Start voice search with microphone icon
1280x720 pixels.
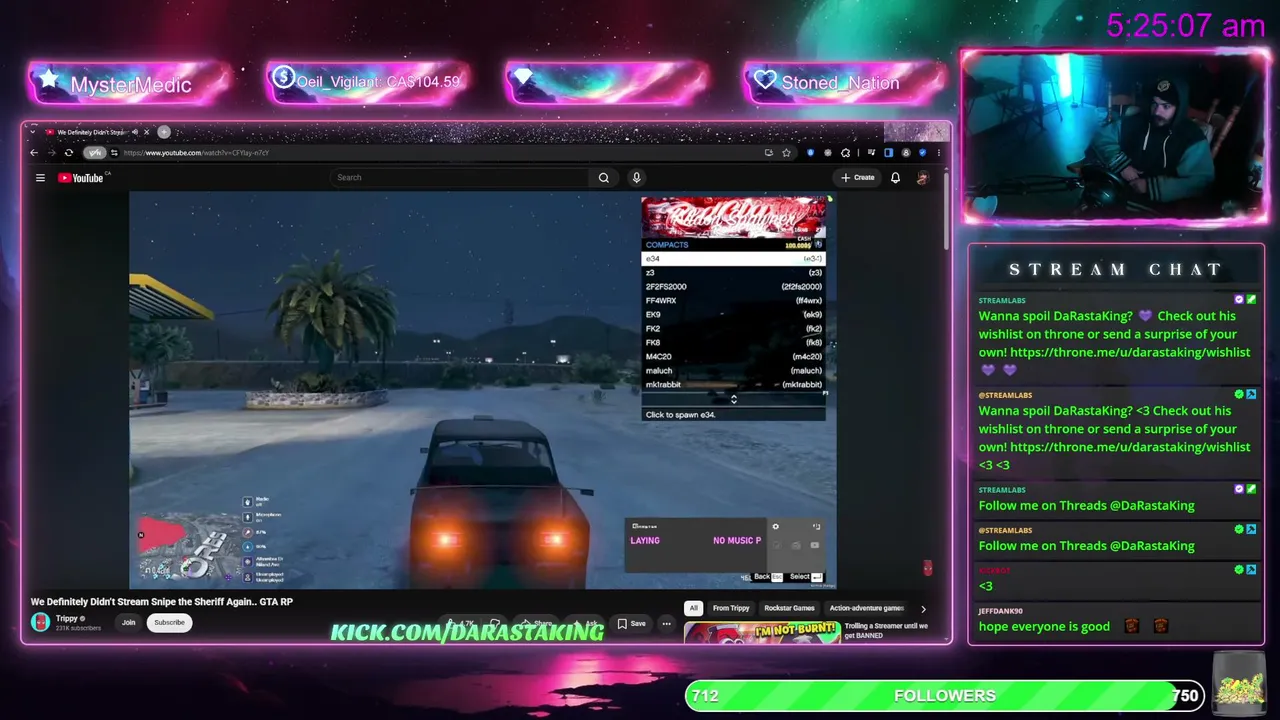point(636,178)
